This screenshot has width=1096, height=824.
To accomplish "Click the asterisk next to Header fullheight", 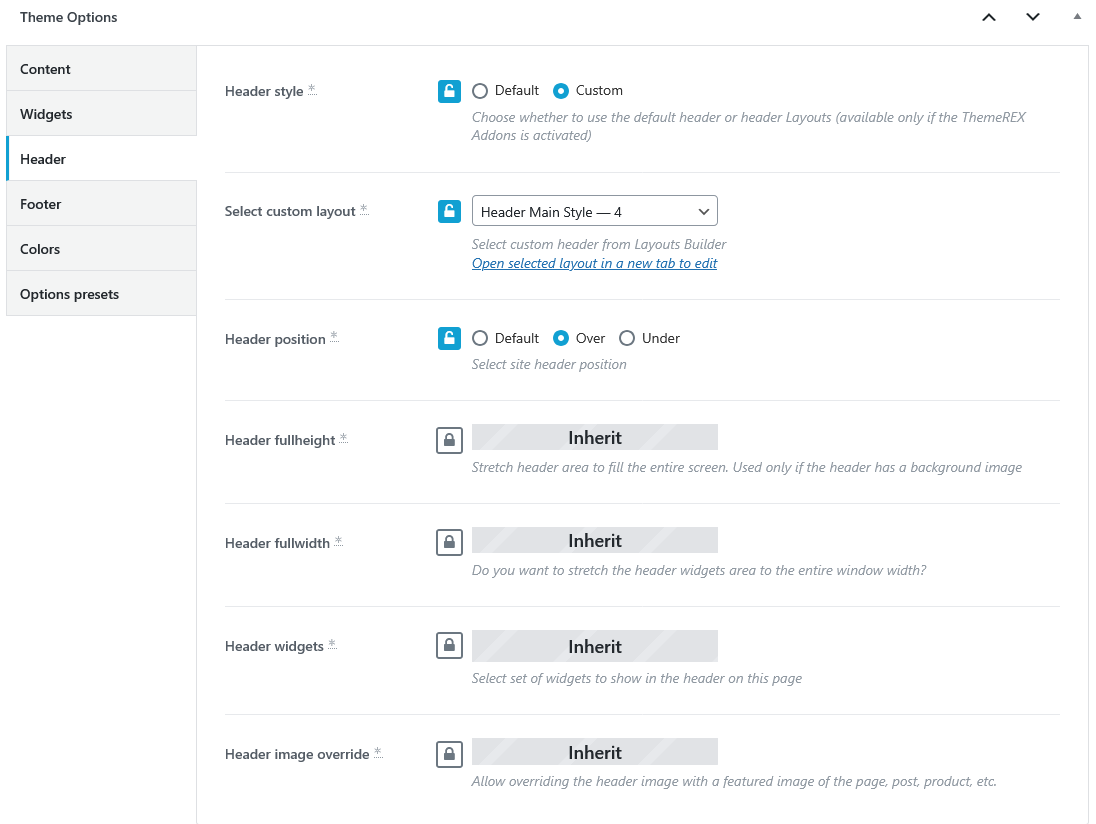I will pyautogui.click(x=343, y=438).
